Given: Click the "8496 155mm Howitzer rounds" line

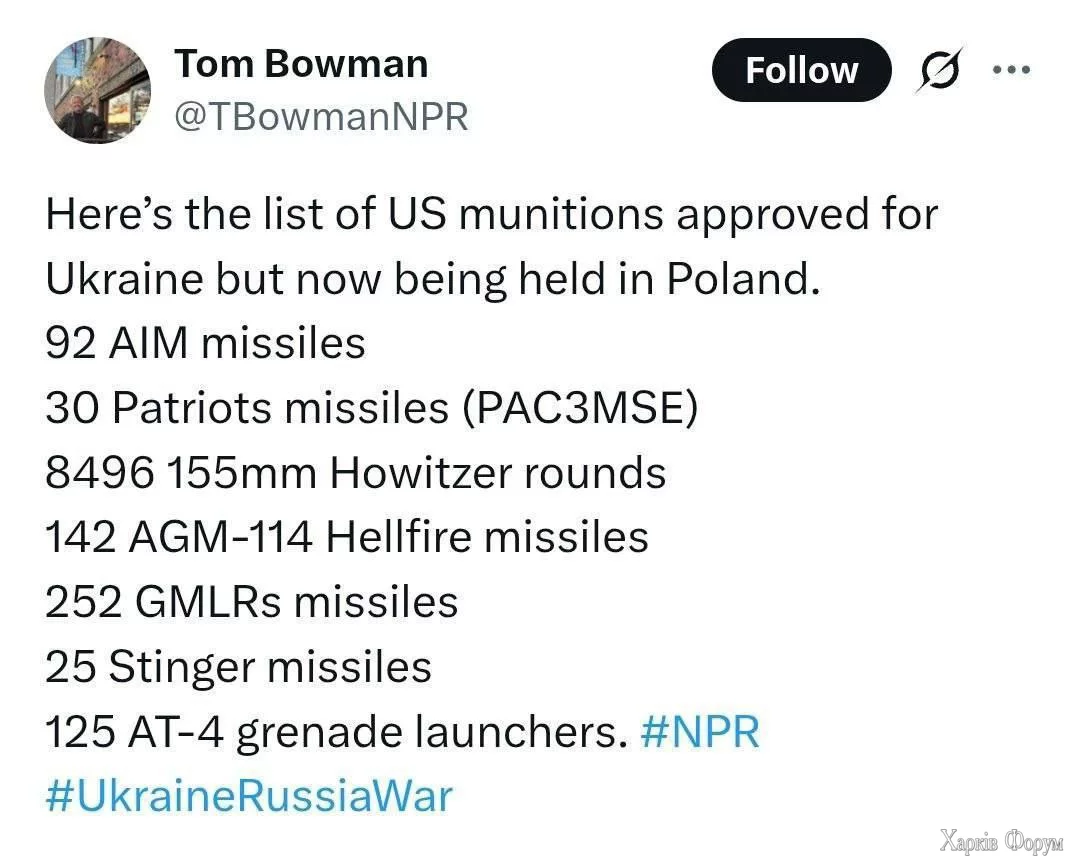Looking at the screenshot, I should tap(355, 473).
